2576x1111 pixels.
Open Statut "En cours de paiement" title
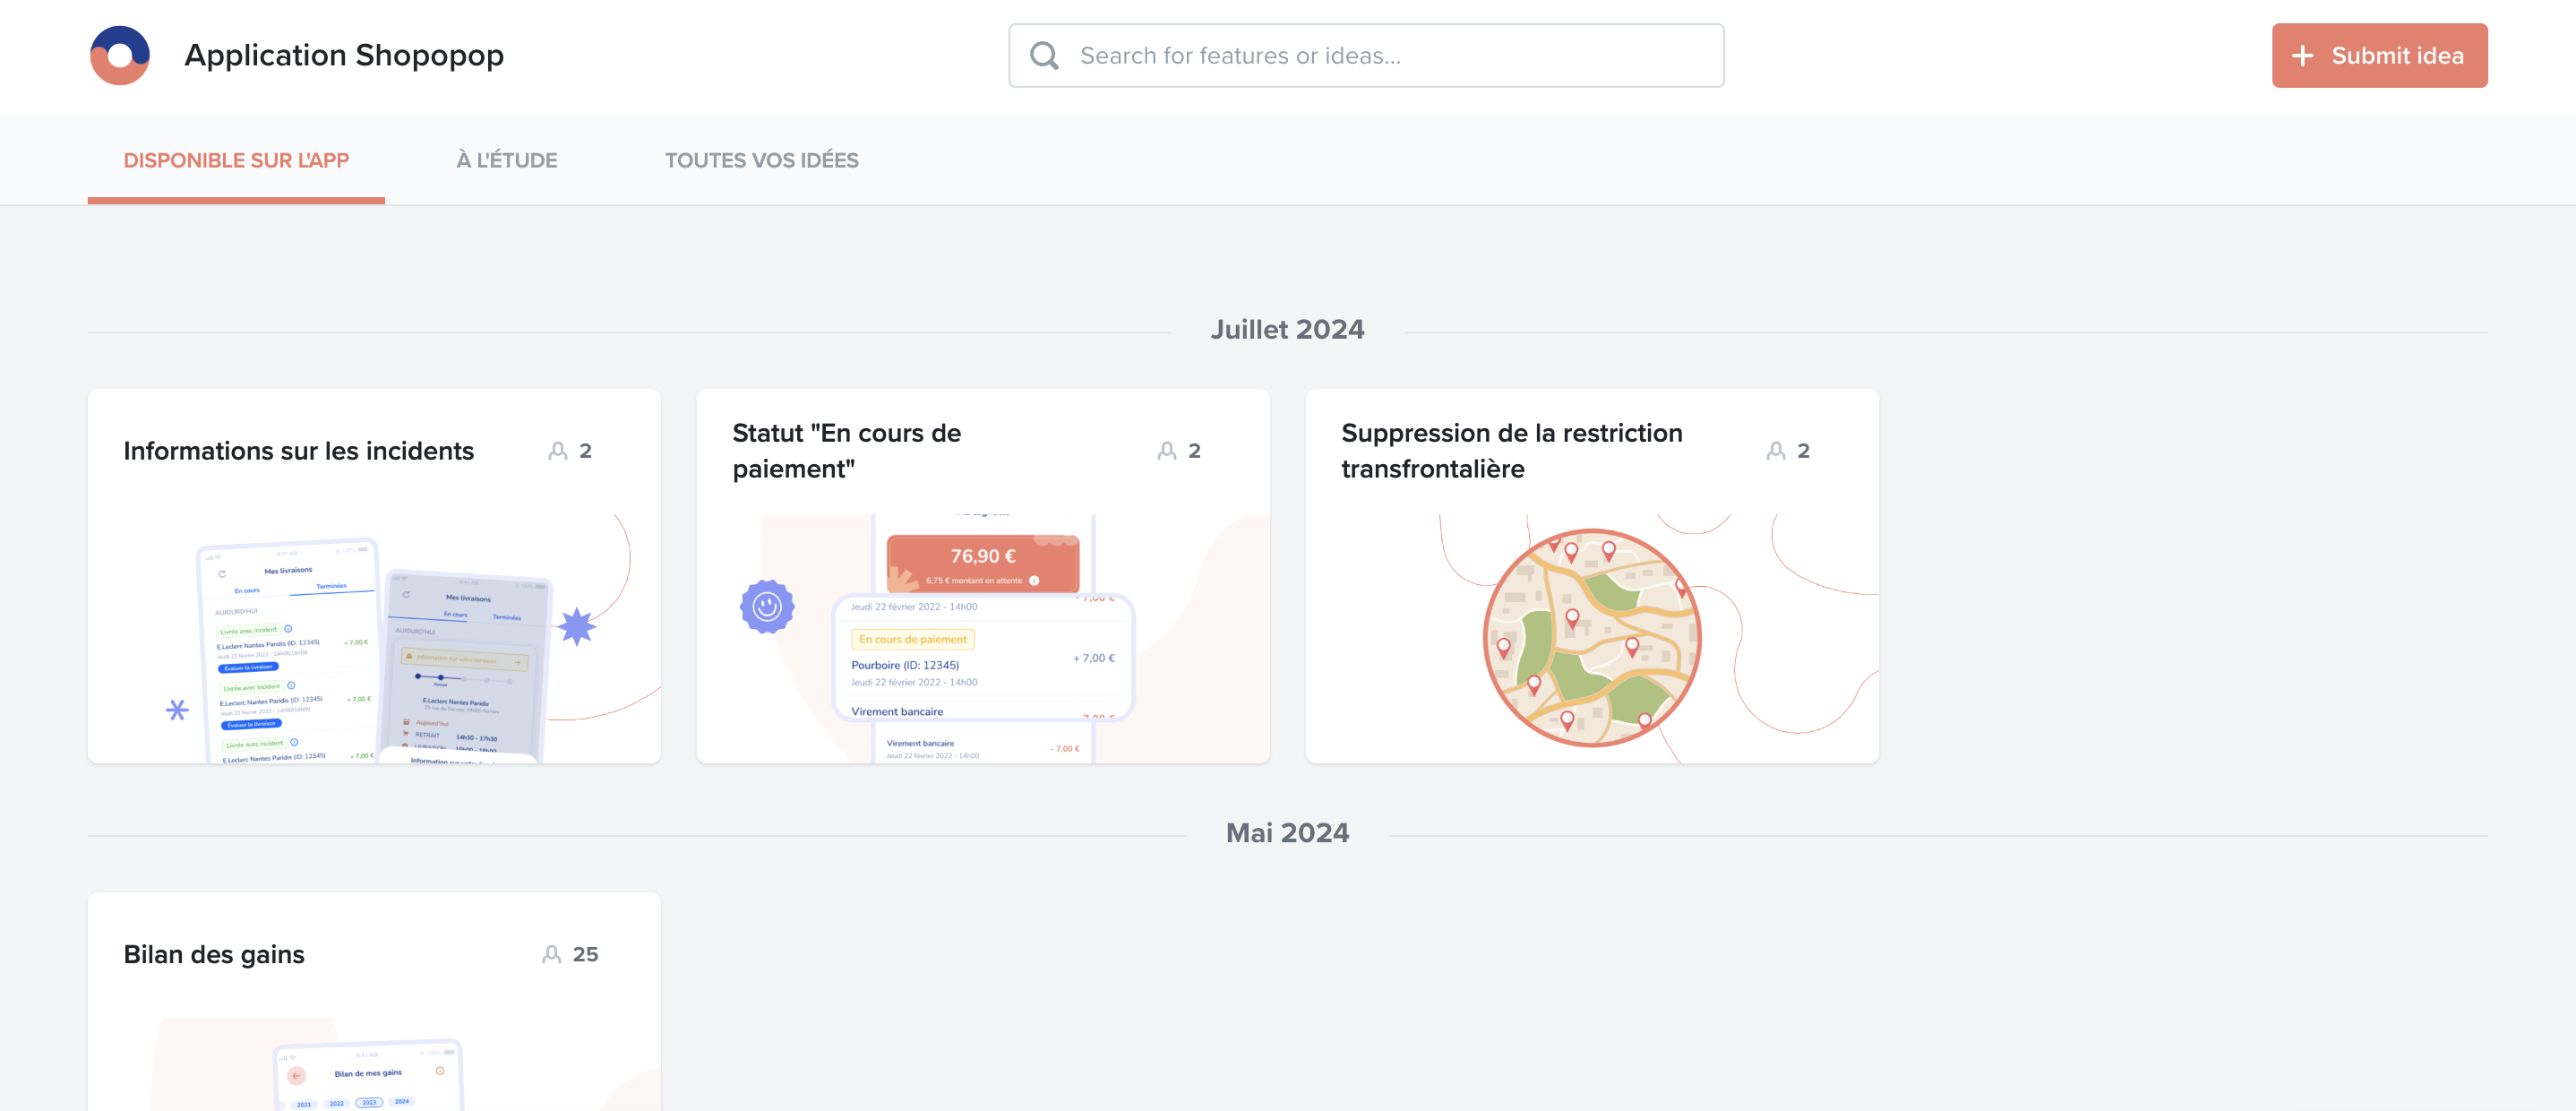pyautogui.click(x=847, y=451)
